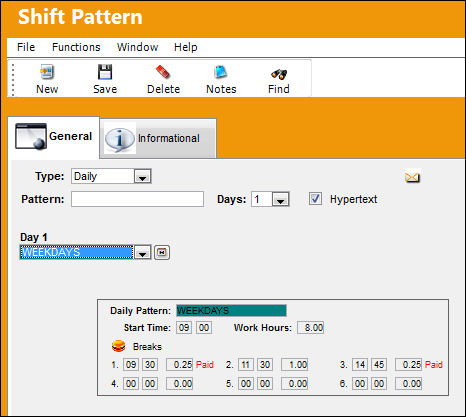Click the Daily Pattern WEEKDAYS field

[x=231, y=310]
